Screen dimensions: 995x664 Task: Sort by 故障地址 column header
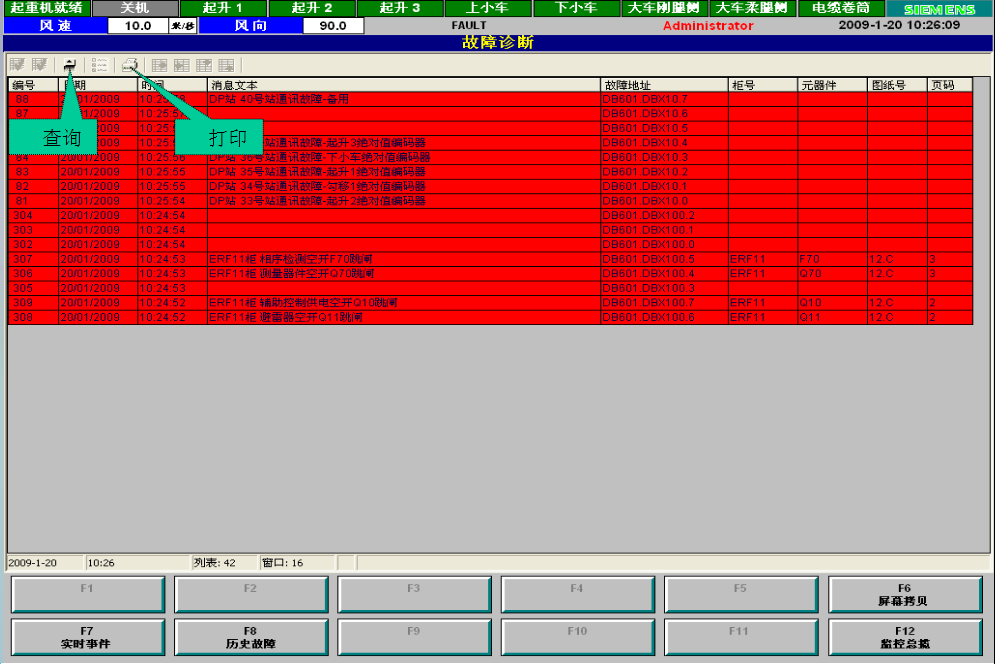(664, 85)
